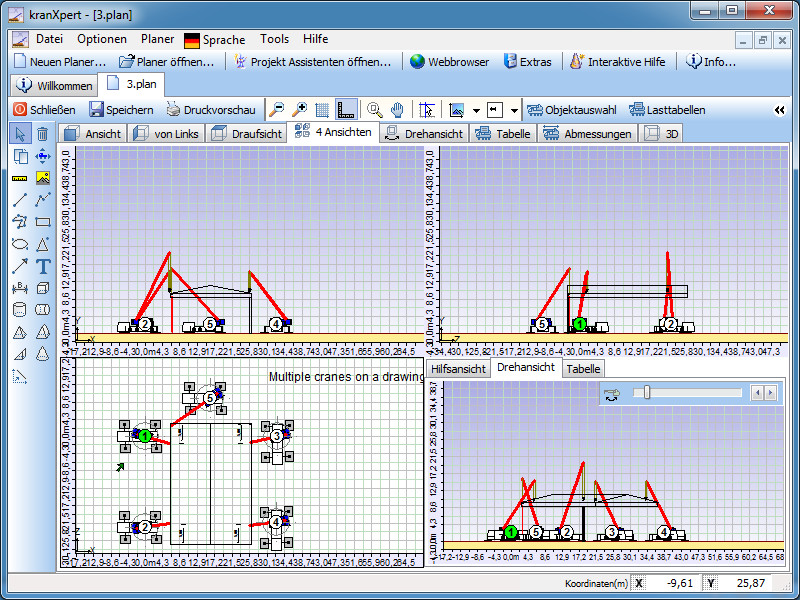Viewport: 800px width, 600px height.
Task: Pick the cylinder shape tool
Action: click(20, 310)
